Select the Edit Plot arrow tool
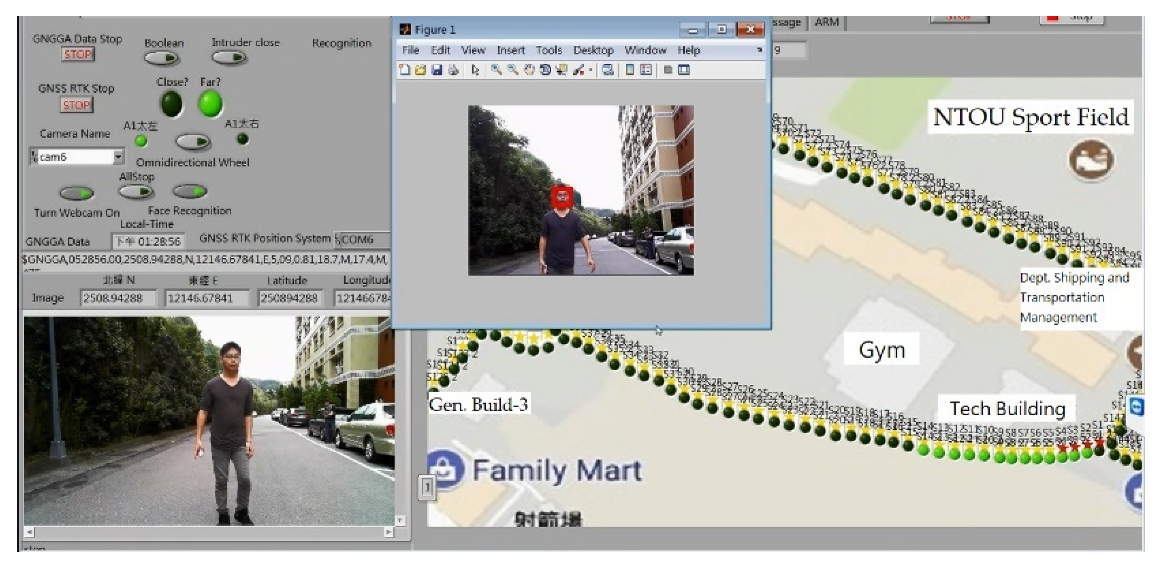This screenshot has width=1163, height=568. click(475, 70)
